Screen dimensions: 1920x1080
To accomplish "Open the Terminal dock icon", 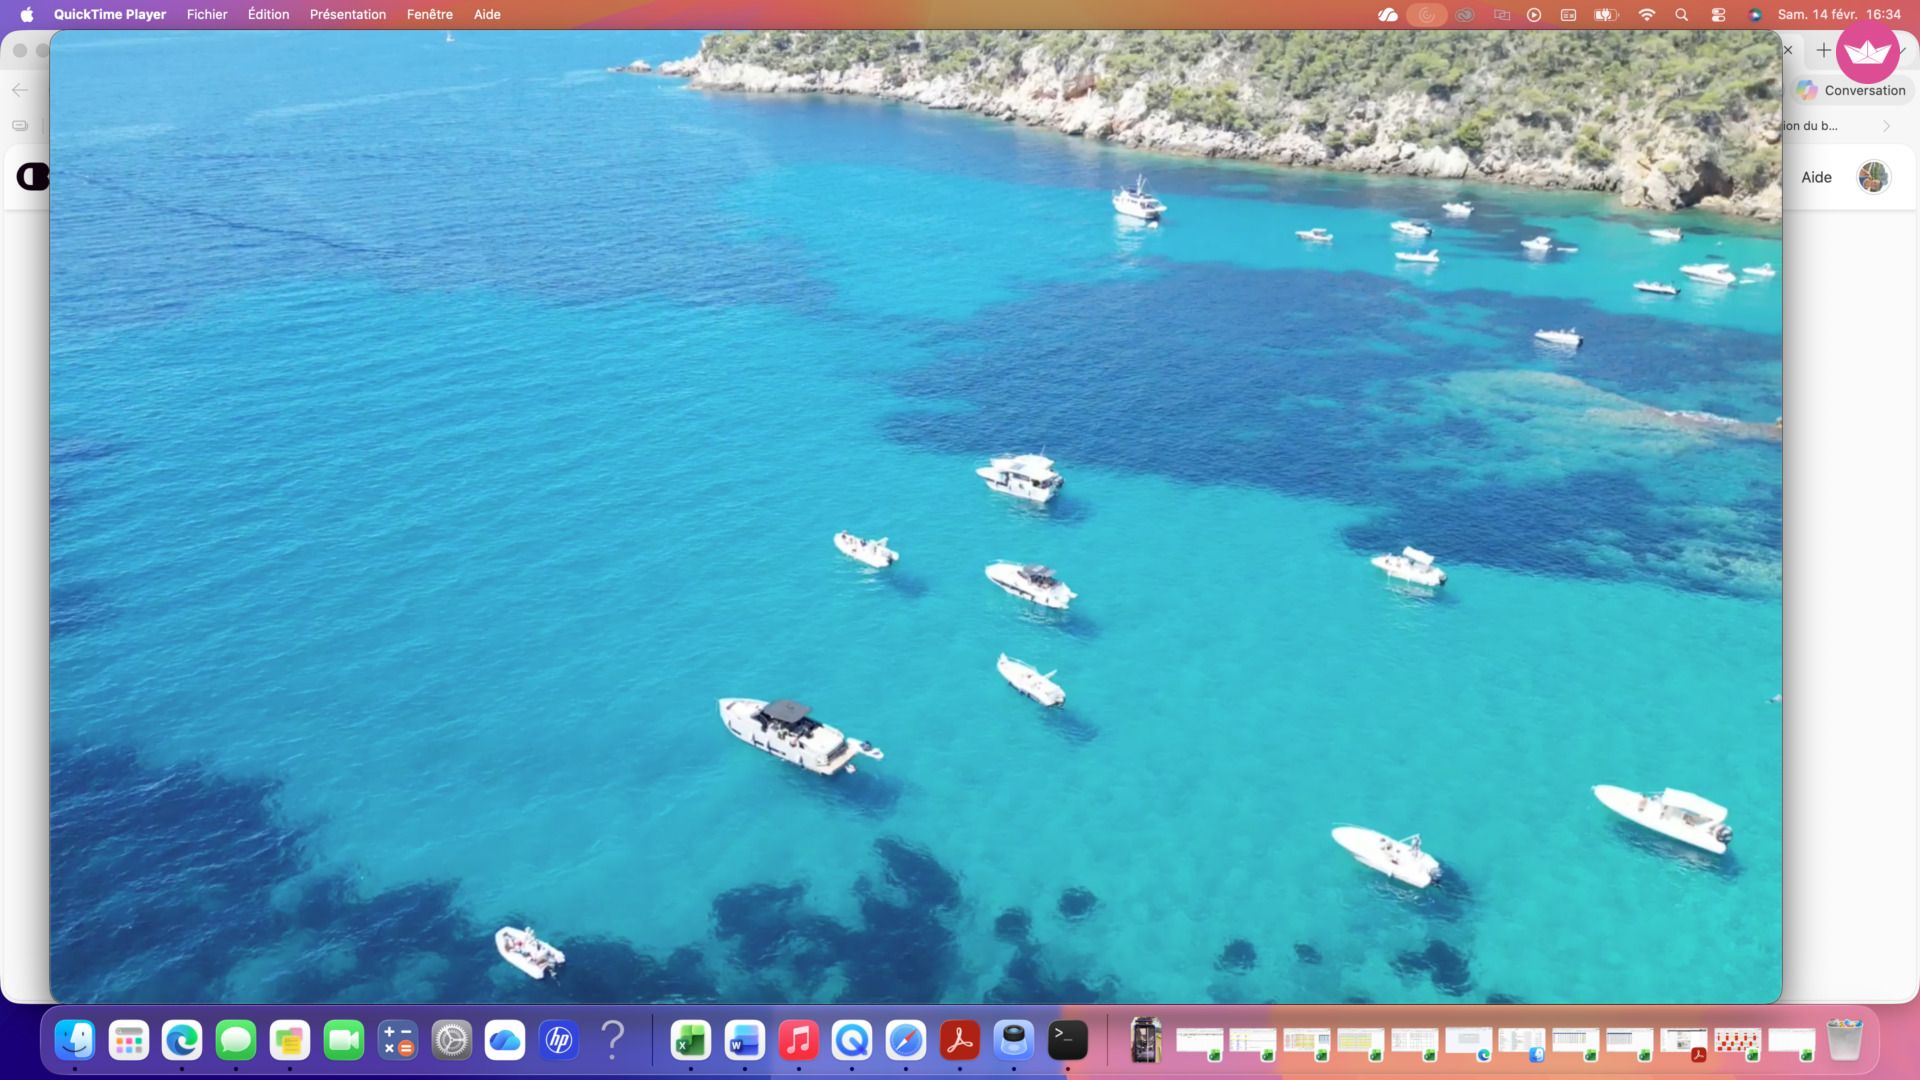I will click(1067, 1041).
